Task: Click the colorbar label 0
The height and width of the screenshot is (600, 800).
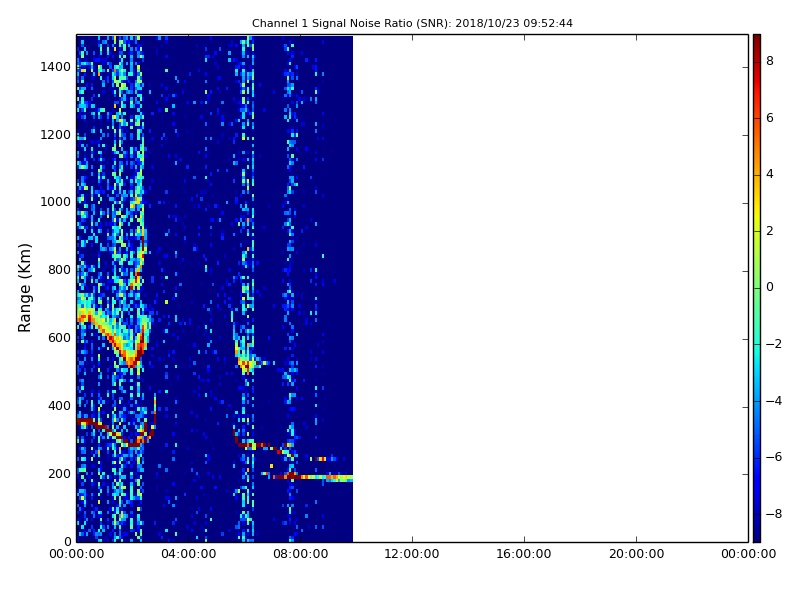Action: pyautogui.click(x=770, y=287)
